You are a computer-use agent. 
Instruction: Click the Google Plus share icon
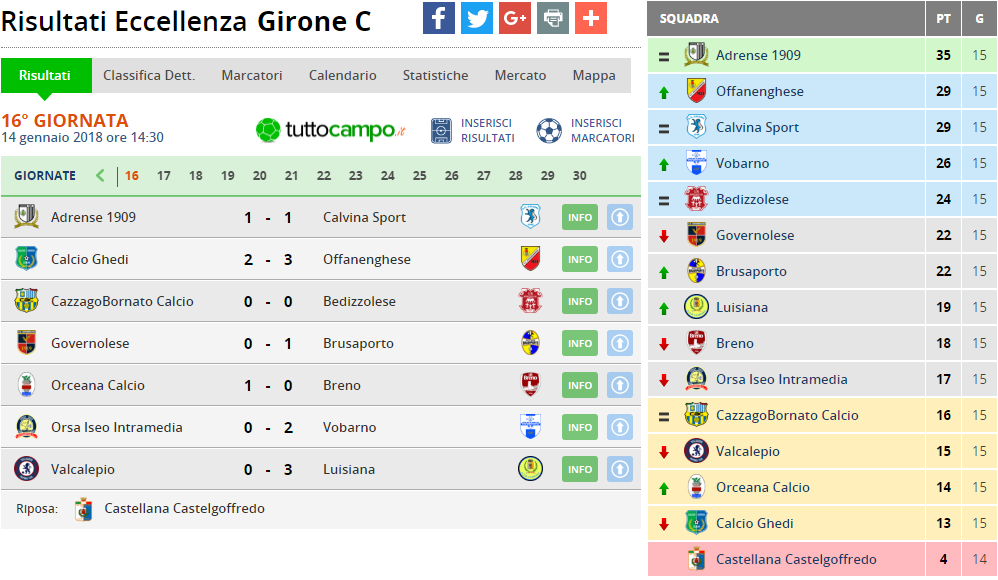click(x=515, y=18)
